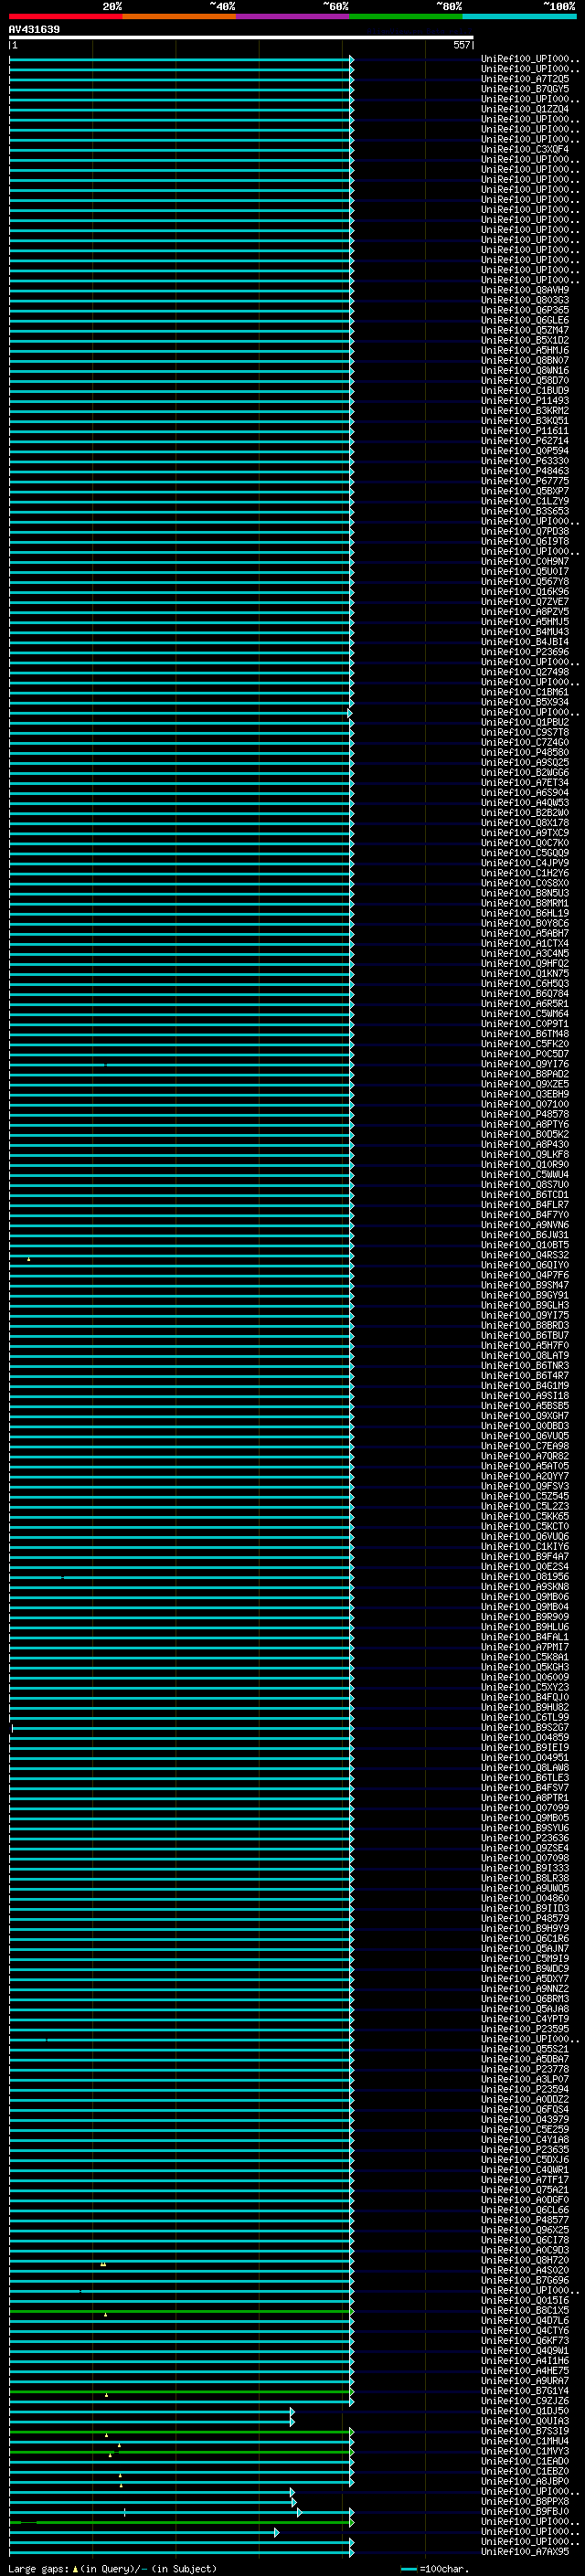Select hit UniRef100_O43979

coord(525,2119)
